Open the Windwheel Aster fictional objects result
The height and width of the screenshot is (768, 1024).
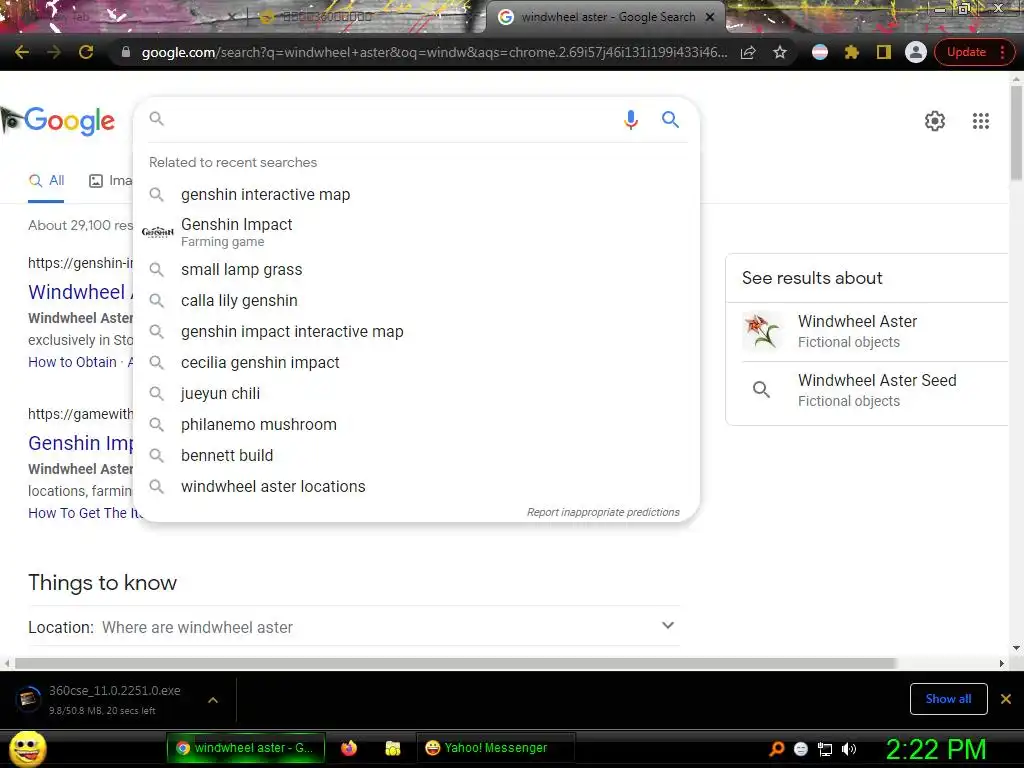[x=874, y=332]
